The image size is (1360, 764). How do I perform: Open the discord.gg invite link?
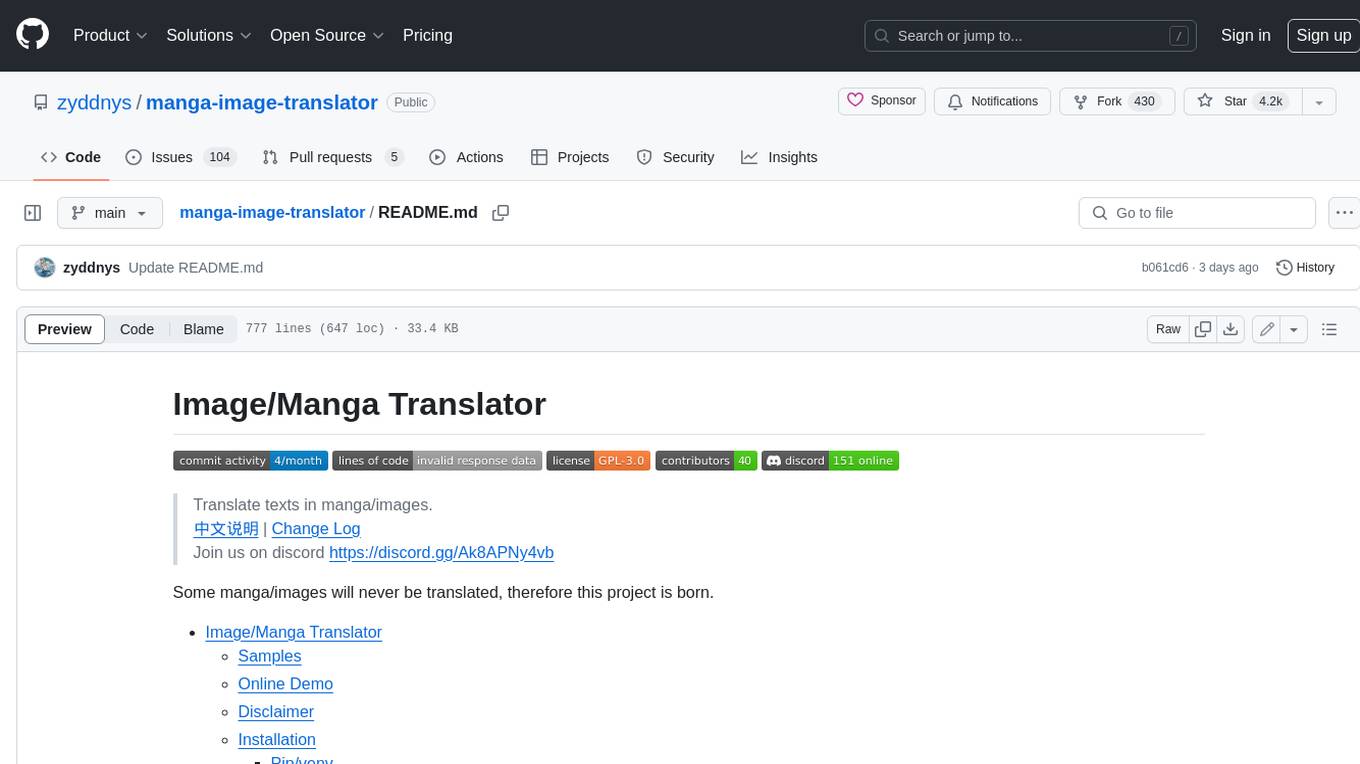pyautogui.click(x=441, y=553)
